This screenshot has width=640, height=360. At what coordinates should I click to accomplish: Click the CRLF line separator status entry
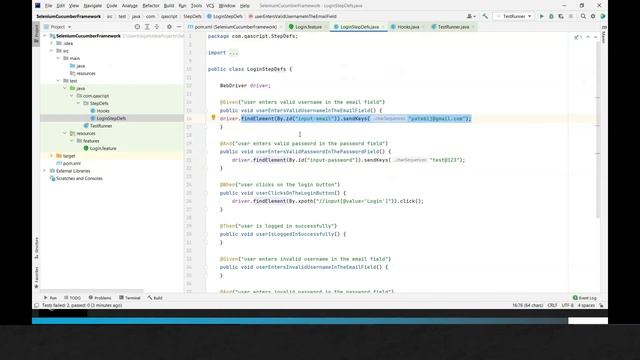(552, 305)
